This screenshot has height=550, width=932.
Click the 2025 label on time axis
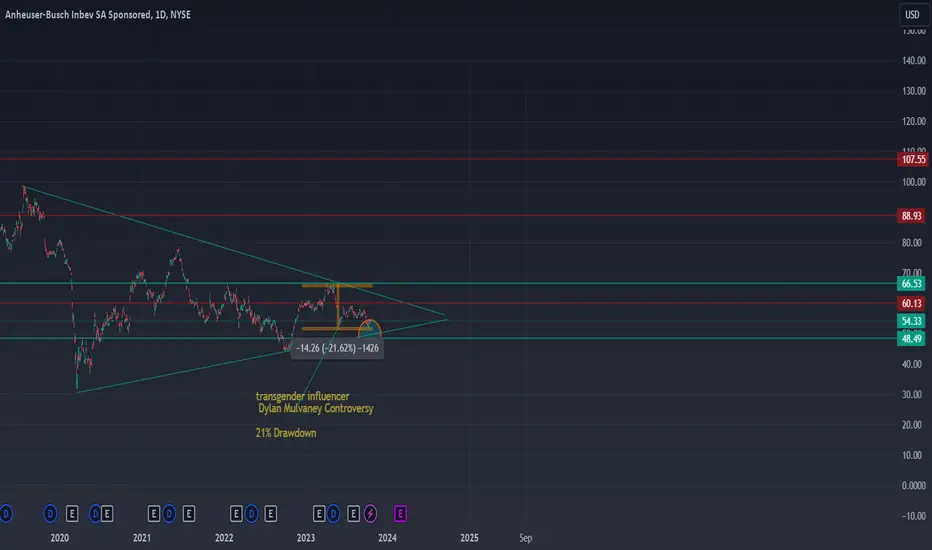point(470,538)
